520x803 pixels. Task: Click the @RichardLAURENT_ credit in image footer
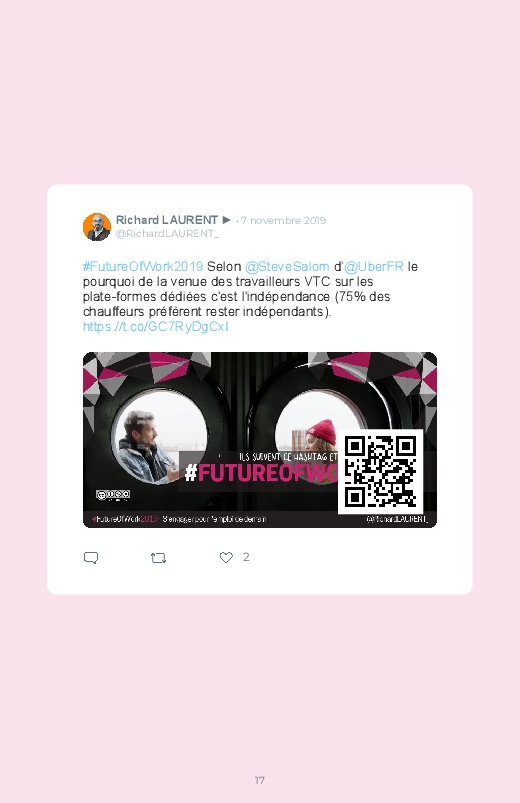397,519
